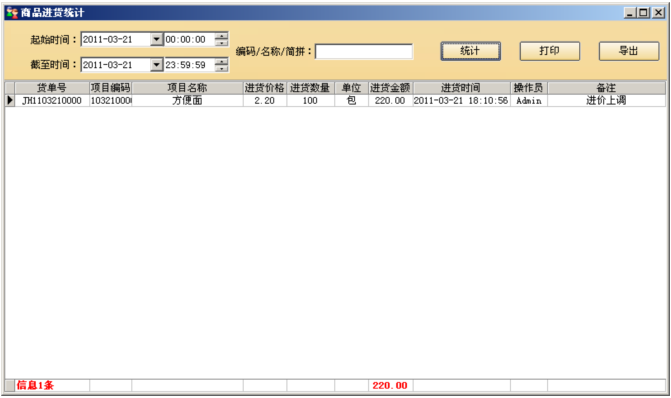Close the 商品进货统计 window
This screenshot has height=398, width=671.
[x=659, y=13]
